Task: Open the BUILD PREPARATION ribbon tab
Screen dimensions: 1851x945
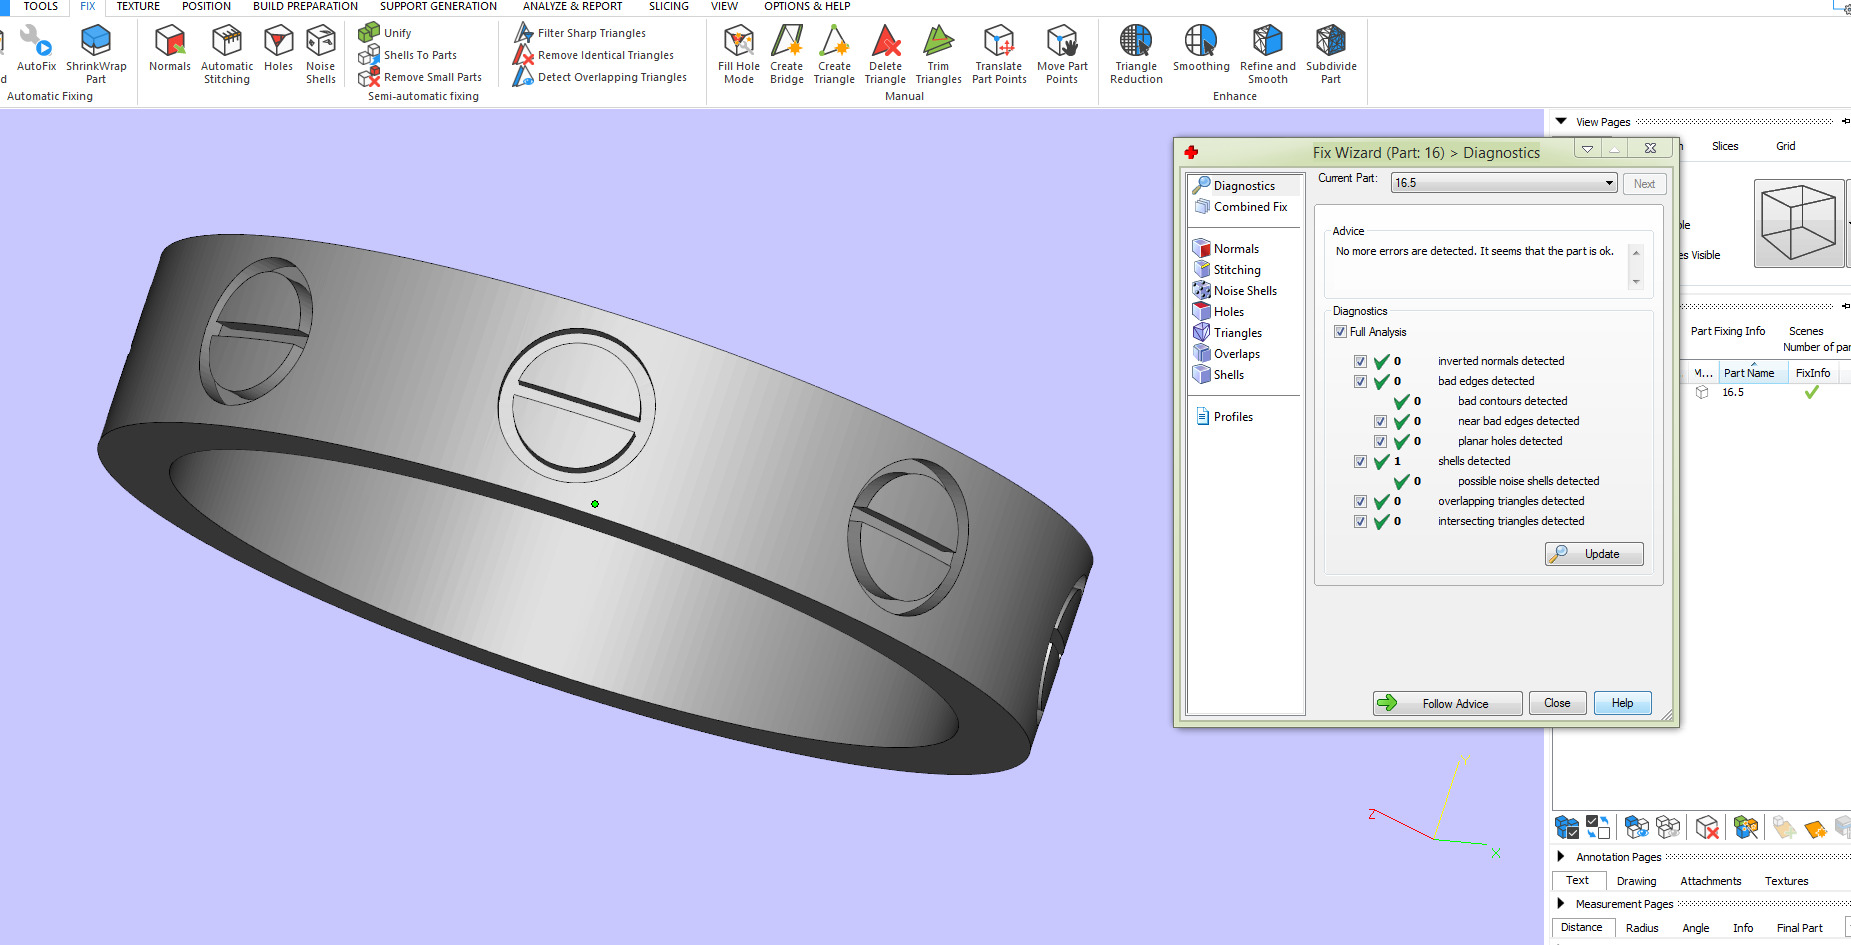Action: point(305,6)
